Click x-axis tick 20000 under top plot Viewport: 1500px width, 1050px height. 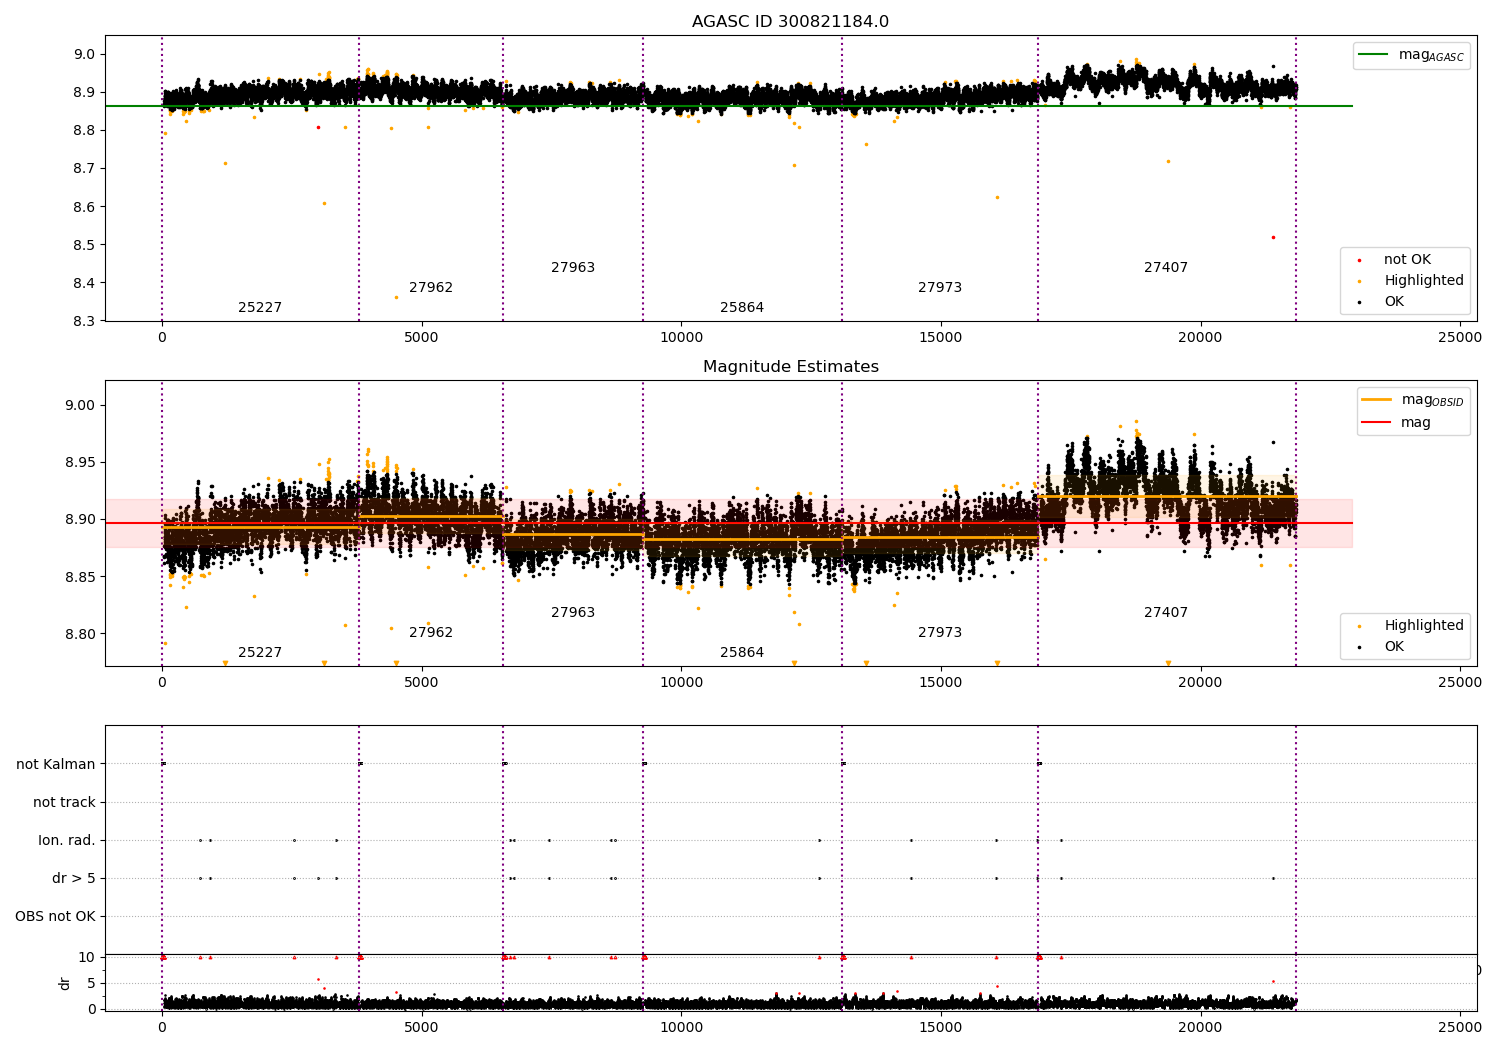[x=1200, y=338]
